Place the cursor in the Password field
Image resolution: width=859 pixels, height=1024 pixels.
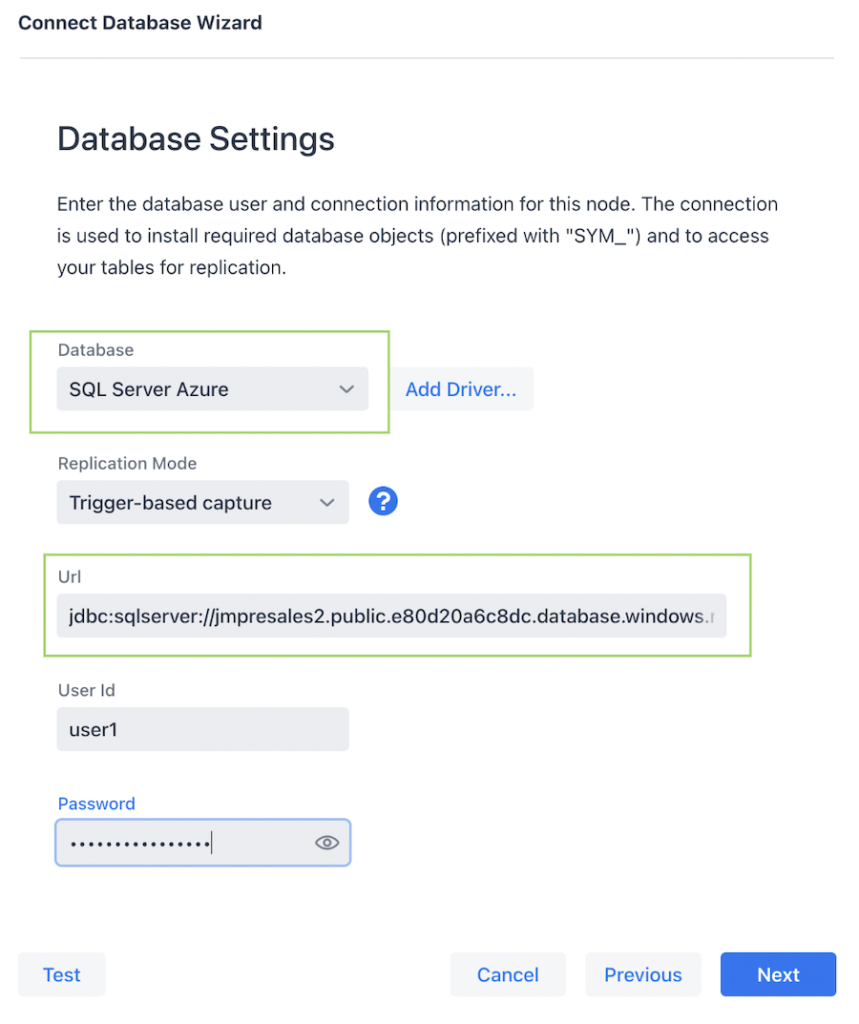point(180,842)
